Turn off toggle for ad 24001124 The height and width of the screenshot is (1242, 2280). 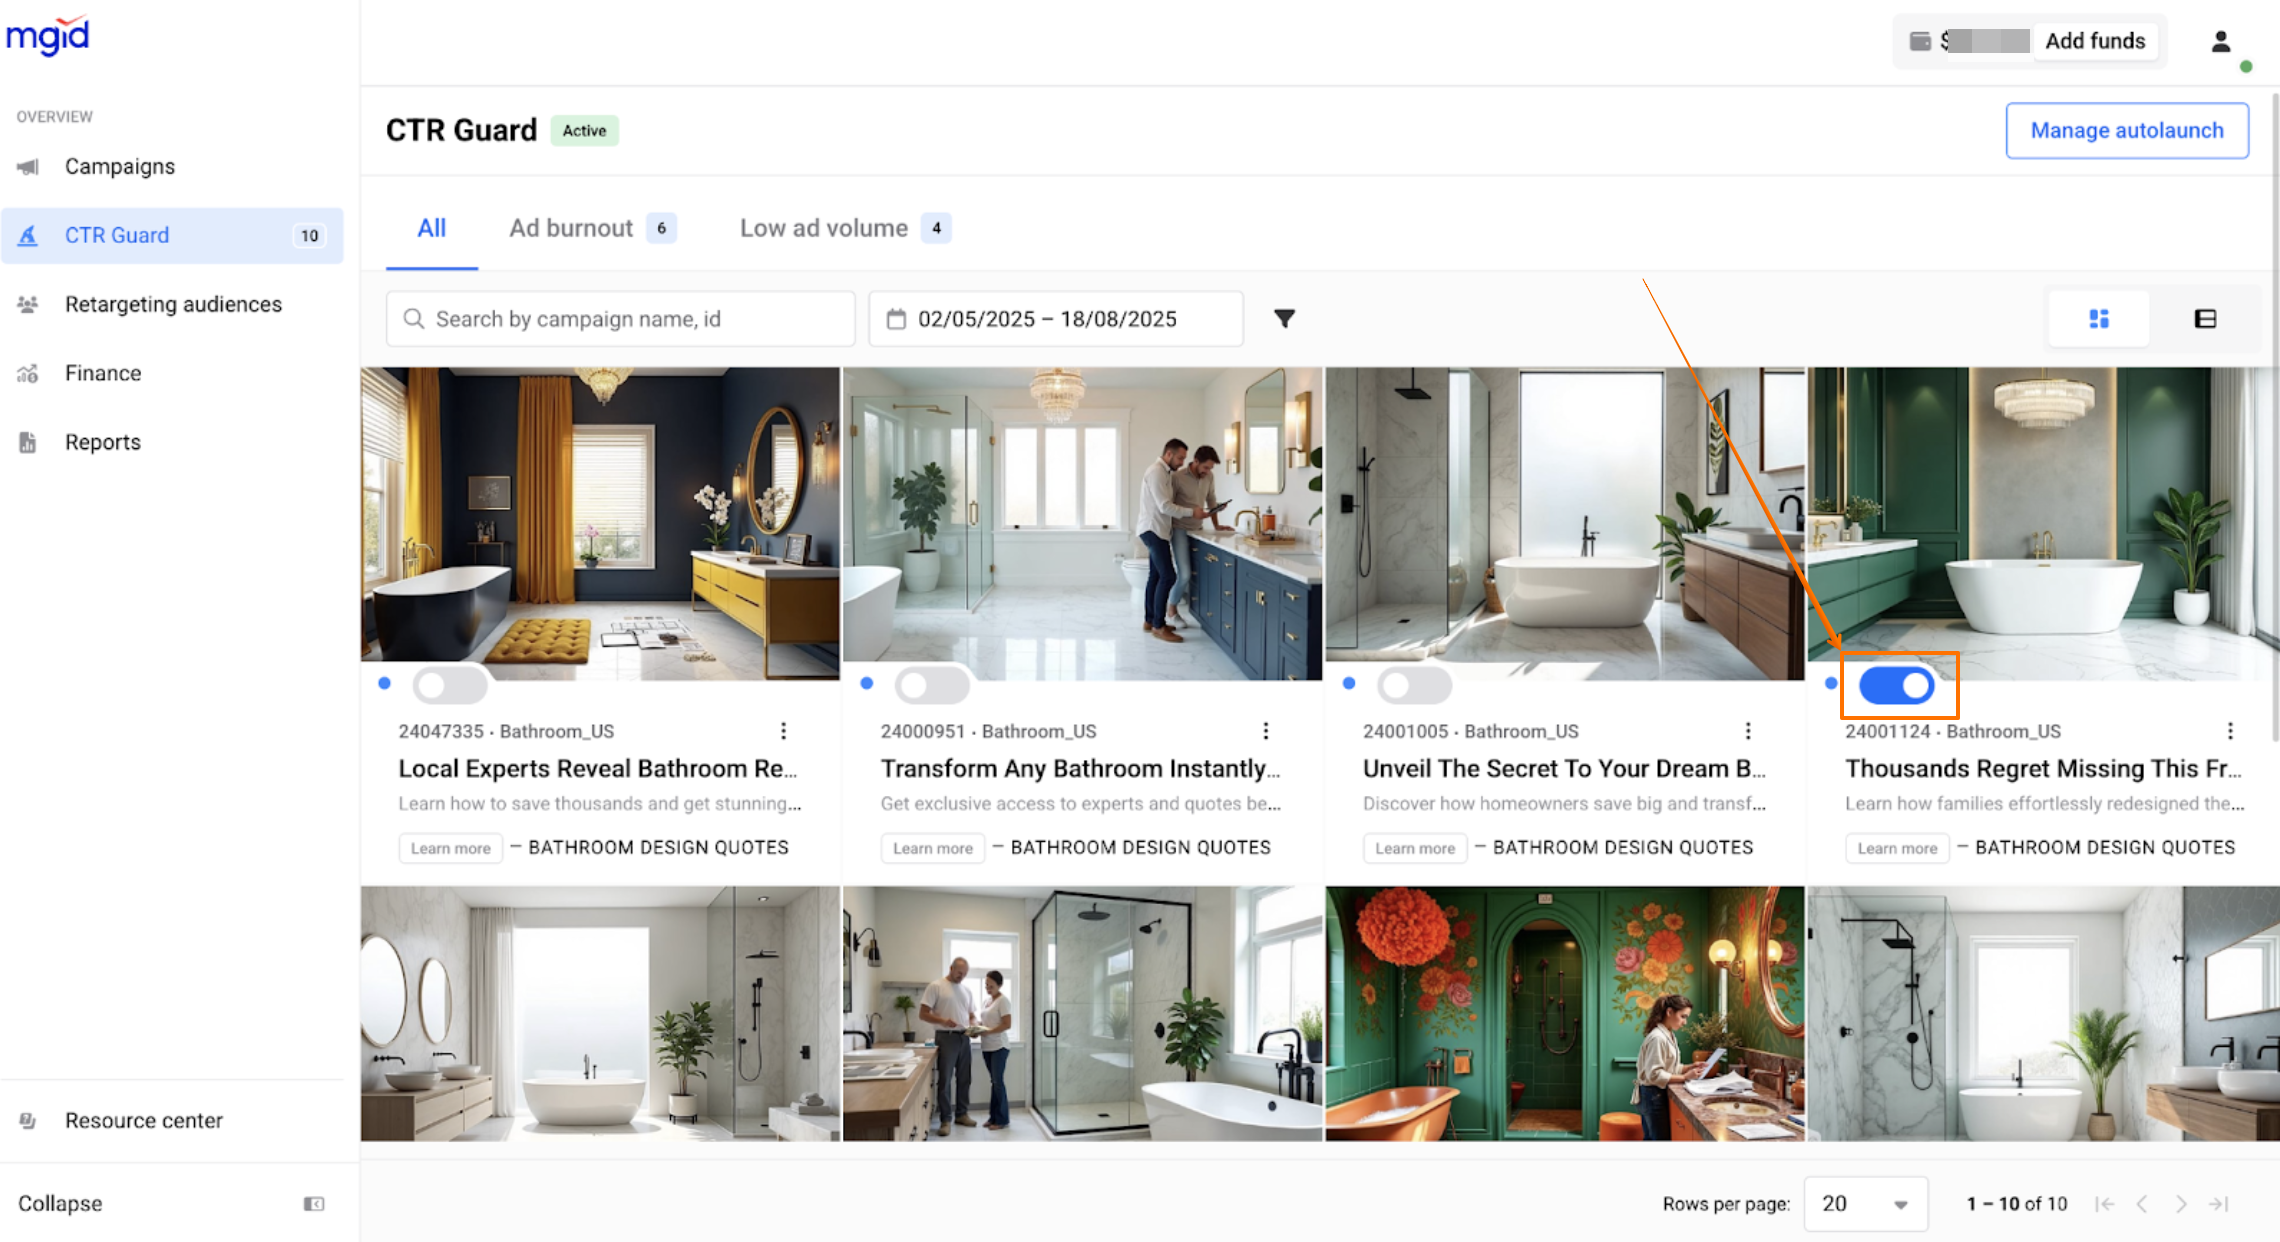[x=1896, y=686]
